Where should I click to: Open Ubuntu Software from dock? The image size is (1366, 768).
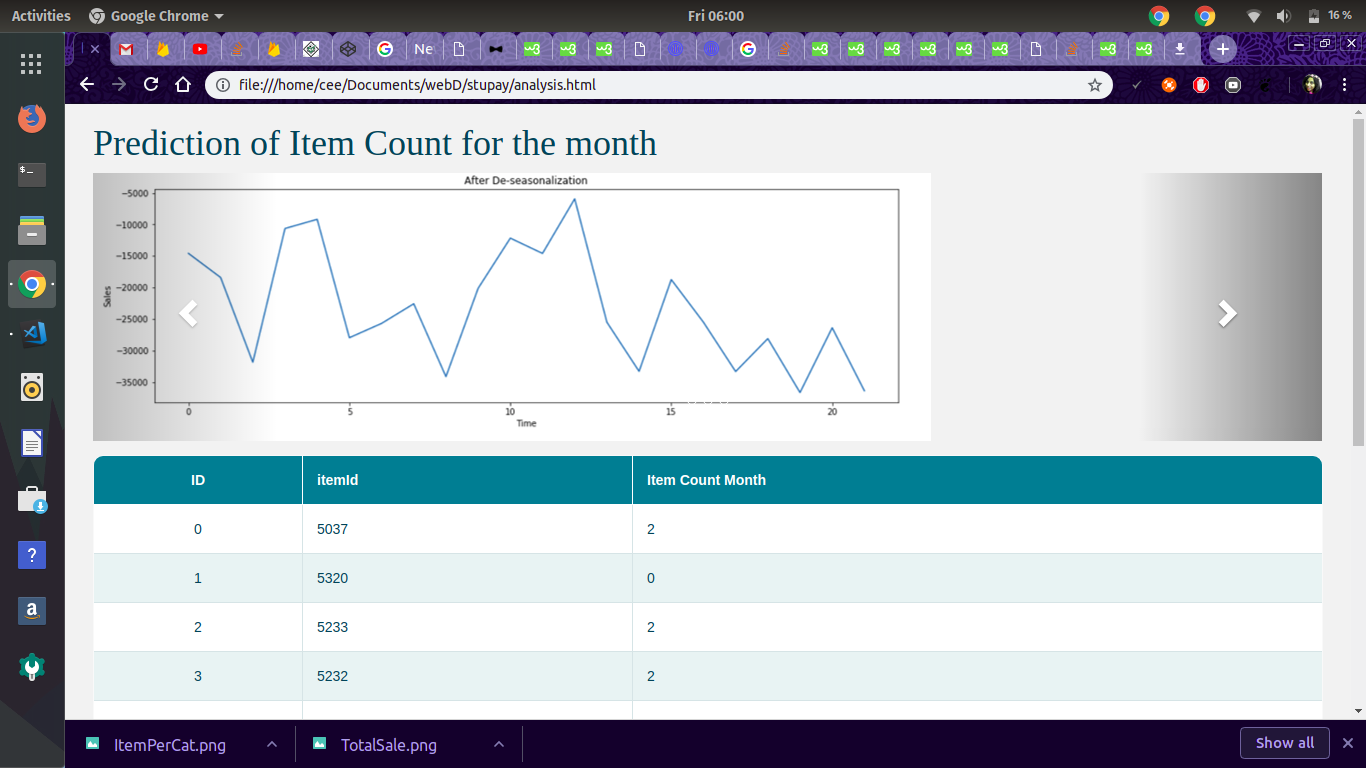32,499
